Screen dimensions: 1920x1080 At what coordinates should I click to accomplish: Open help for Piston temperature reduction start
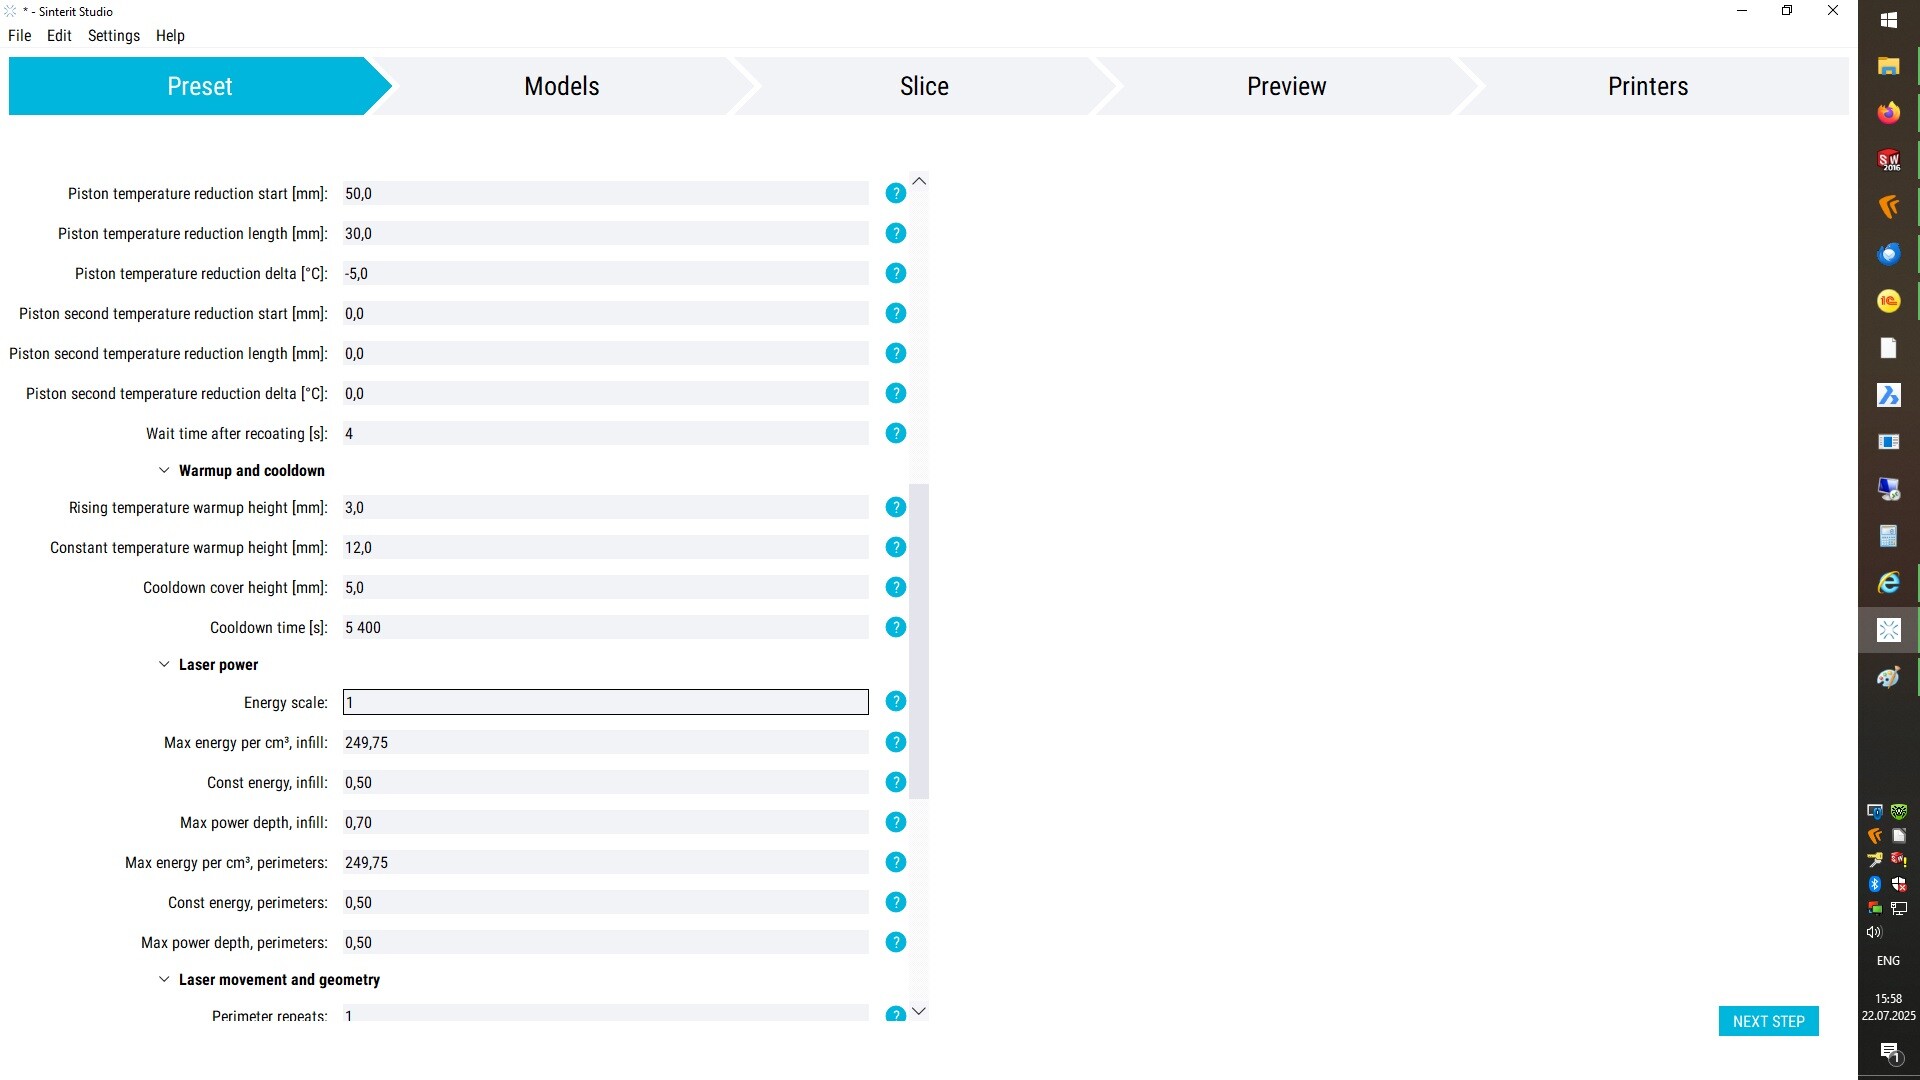coord(895,193)
